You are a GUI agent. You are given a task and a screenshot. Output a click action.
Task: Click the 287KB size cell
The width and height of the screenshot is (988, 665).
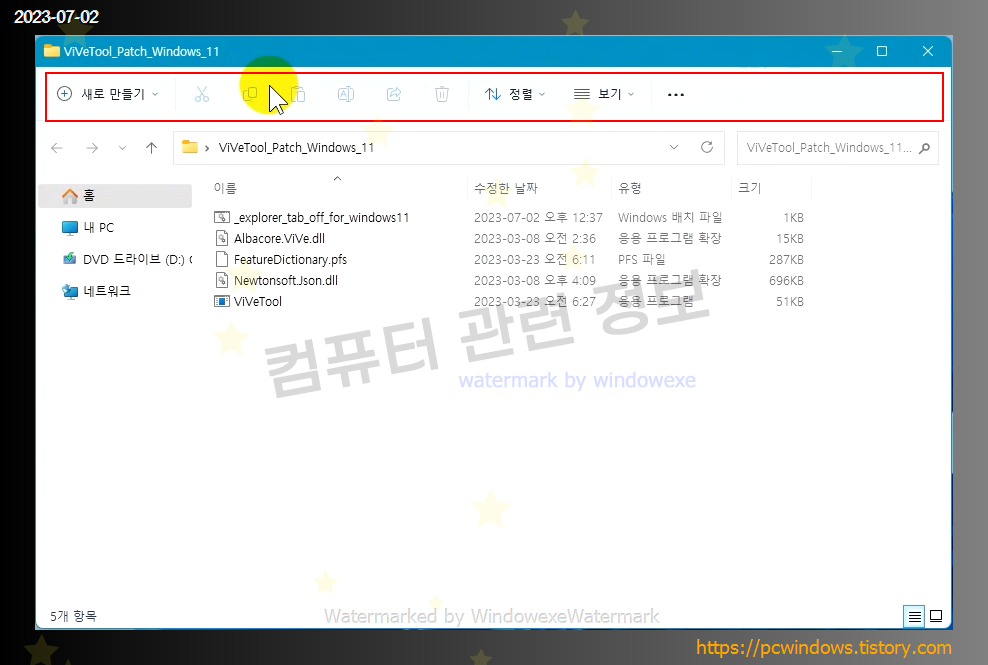(786, 260)
